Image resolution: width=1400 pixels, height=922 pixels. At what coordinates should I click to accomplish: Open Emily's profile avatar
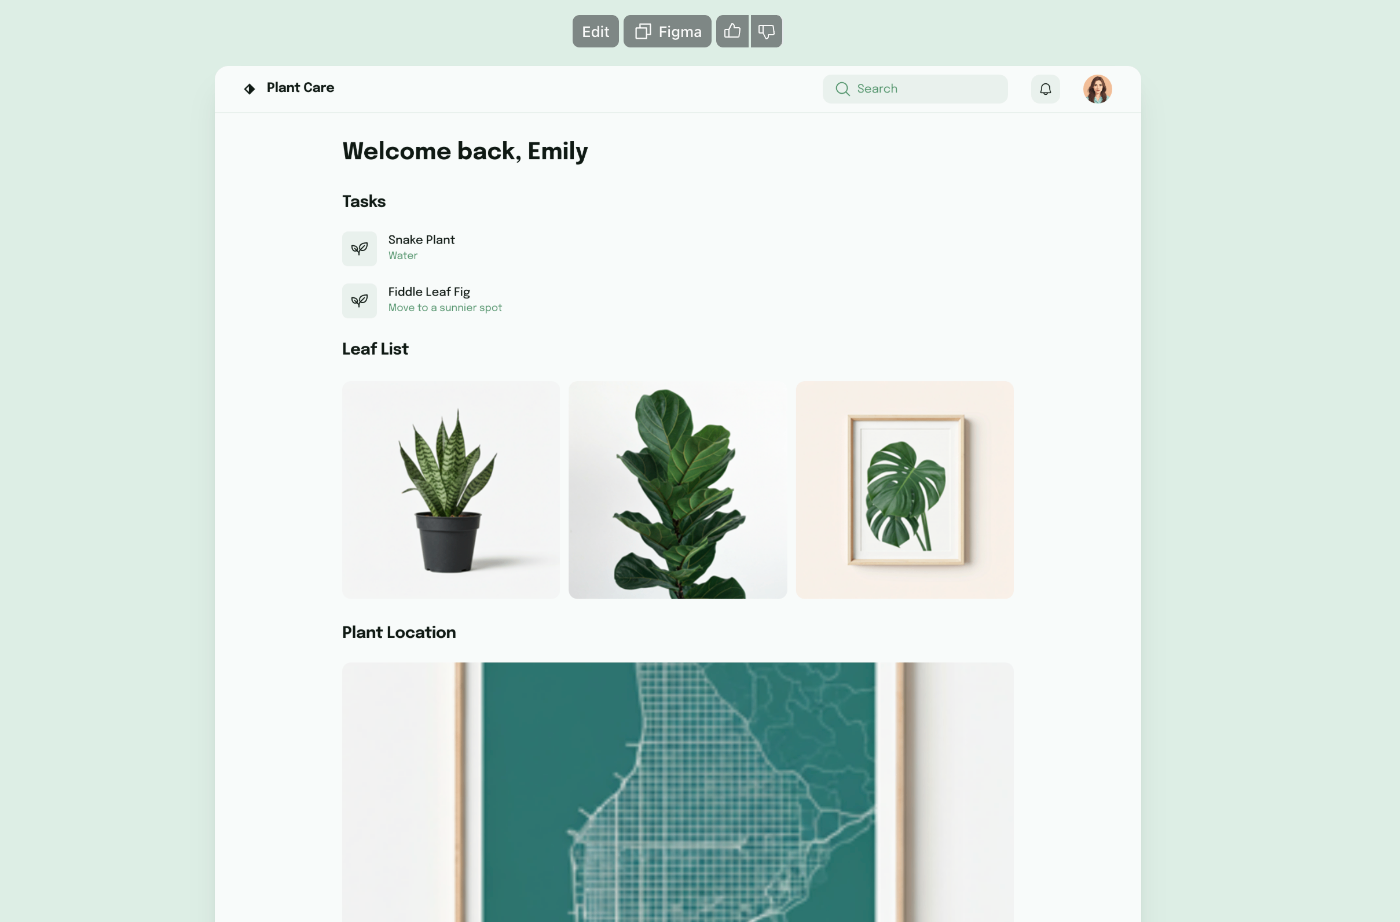click(x=1097, y=89)
